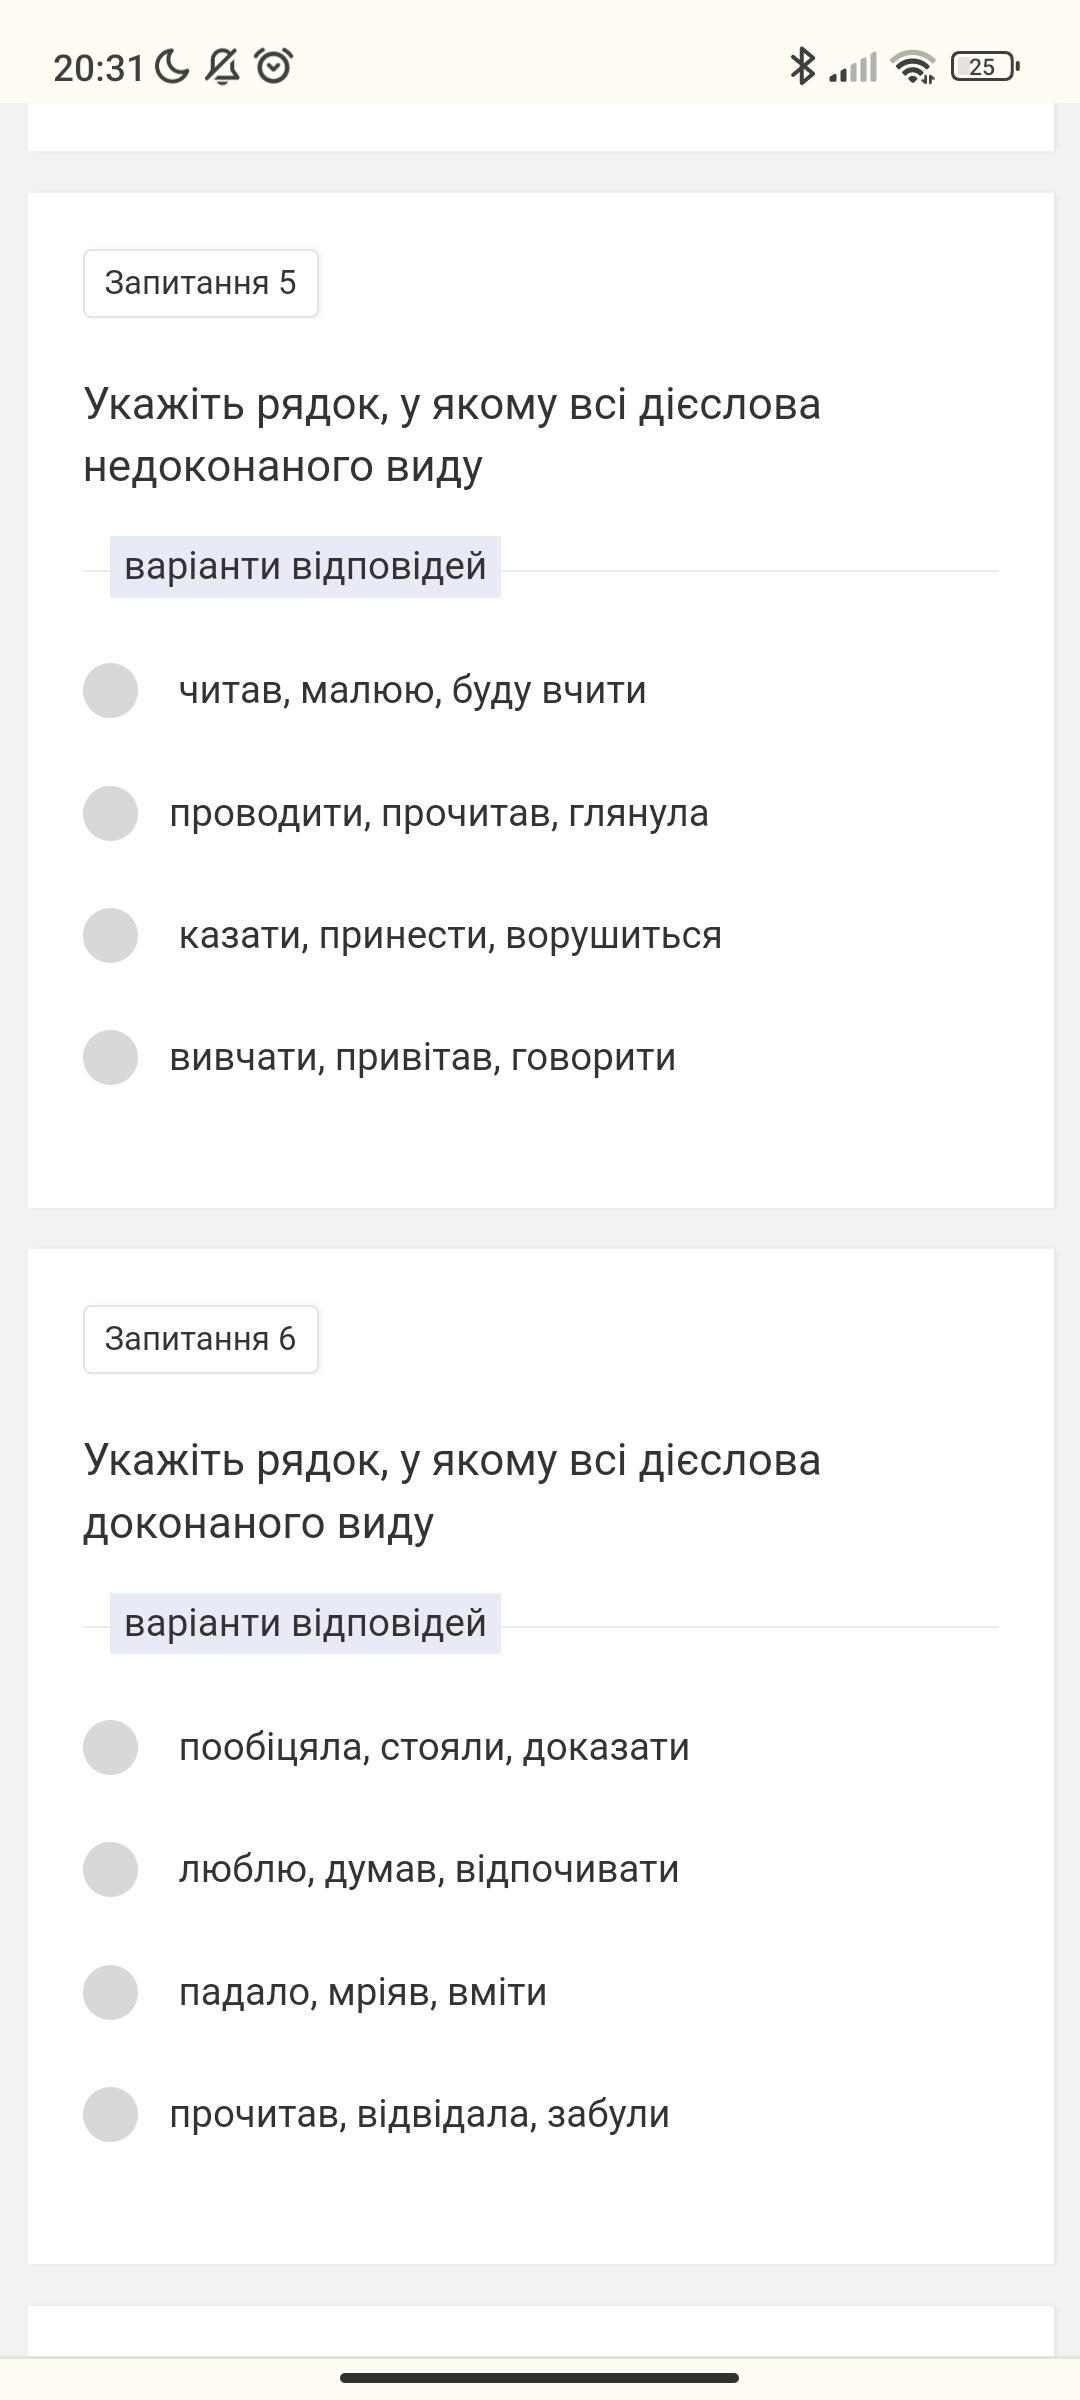Image resolution: width=1080 pixels, height=2400 pixels.
Task: Tap question 5 'варіанти відповідей' header
Action: [x=305, y=567]
